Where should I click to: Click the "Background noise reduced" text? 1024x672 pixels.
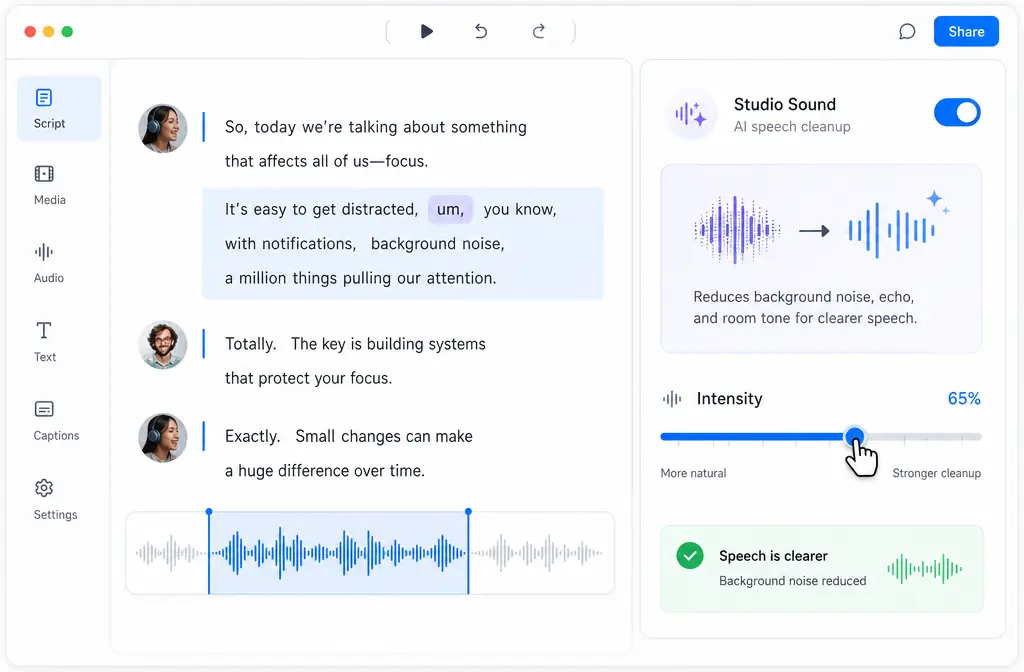point(792,581)
